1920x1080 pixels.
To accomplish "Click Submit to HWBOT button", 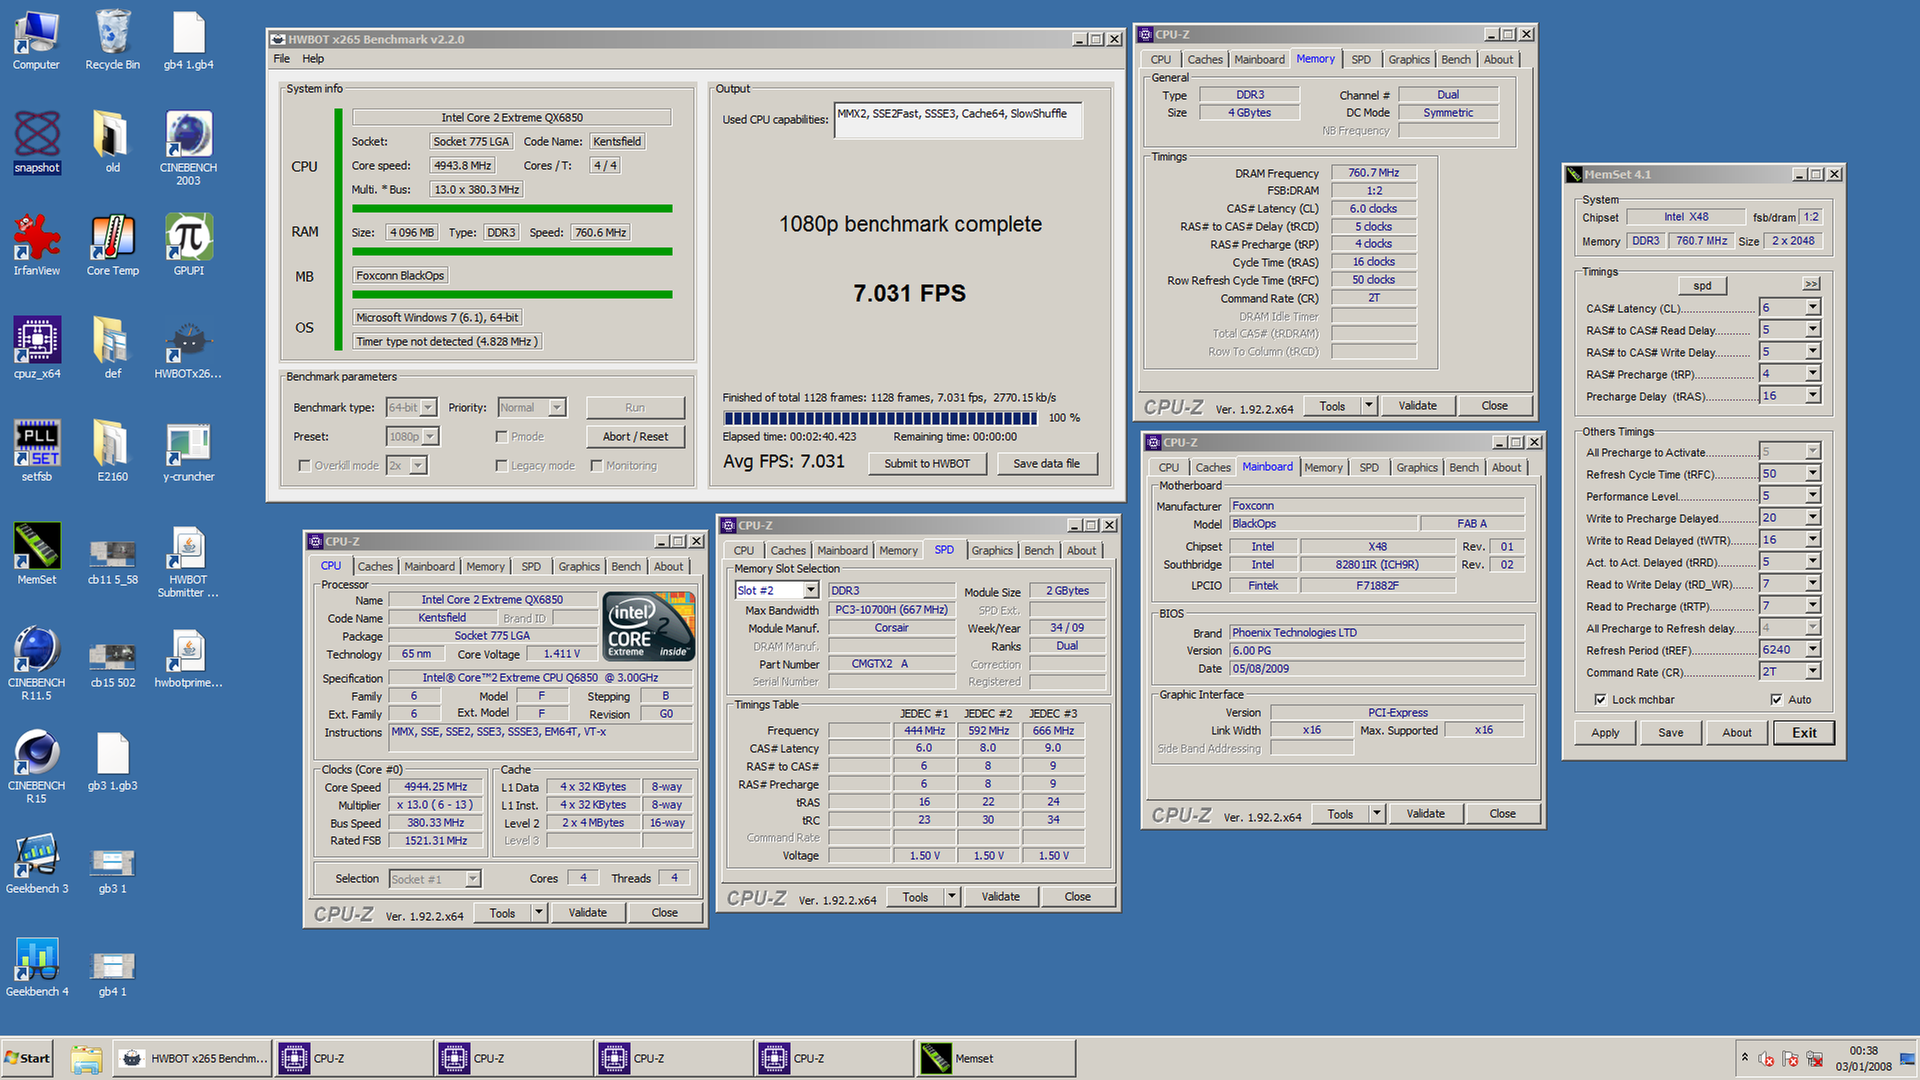I will point(927,464).
